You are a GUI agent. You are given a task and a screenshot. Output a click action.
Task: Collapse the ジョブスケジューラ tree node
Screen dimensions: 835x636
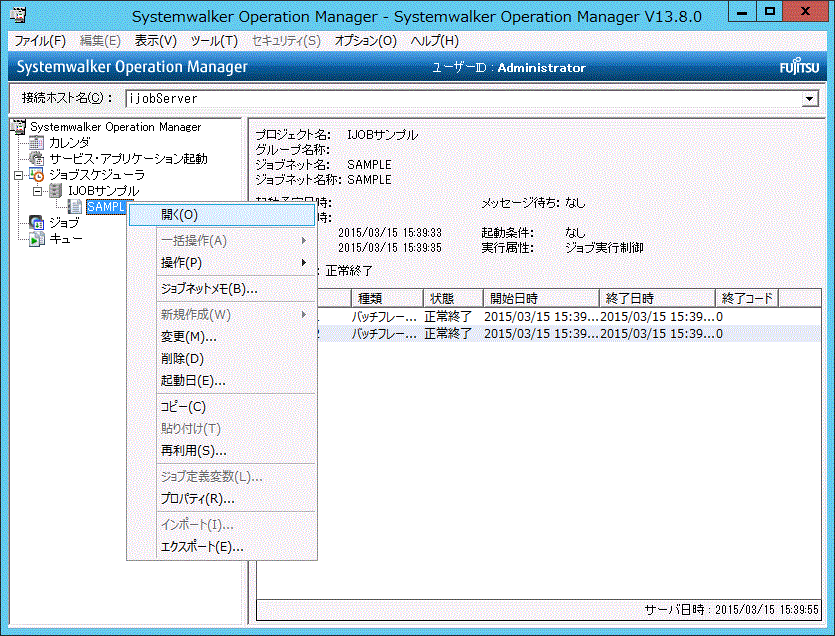pyautogui.click(x=19, y=175)
